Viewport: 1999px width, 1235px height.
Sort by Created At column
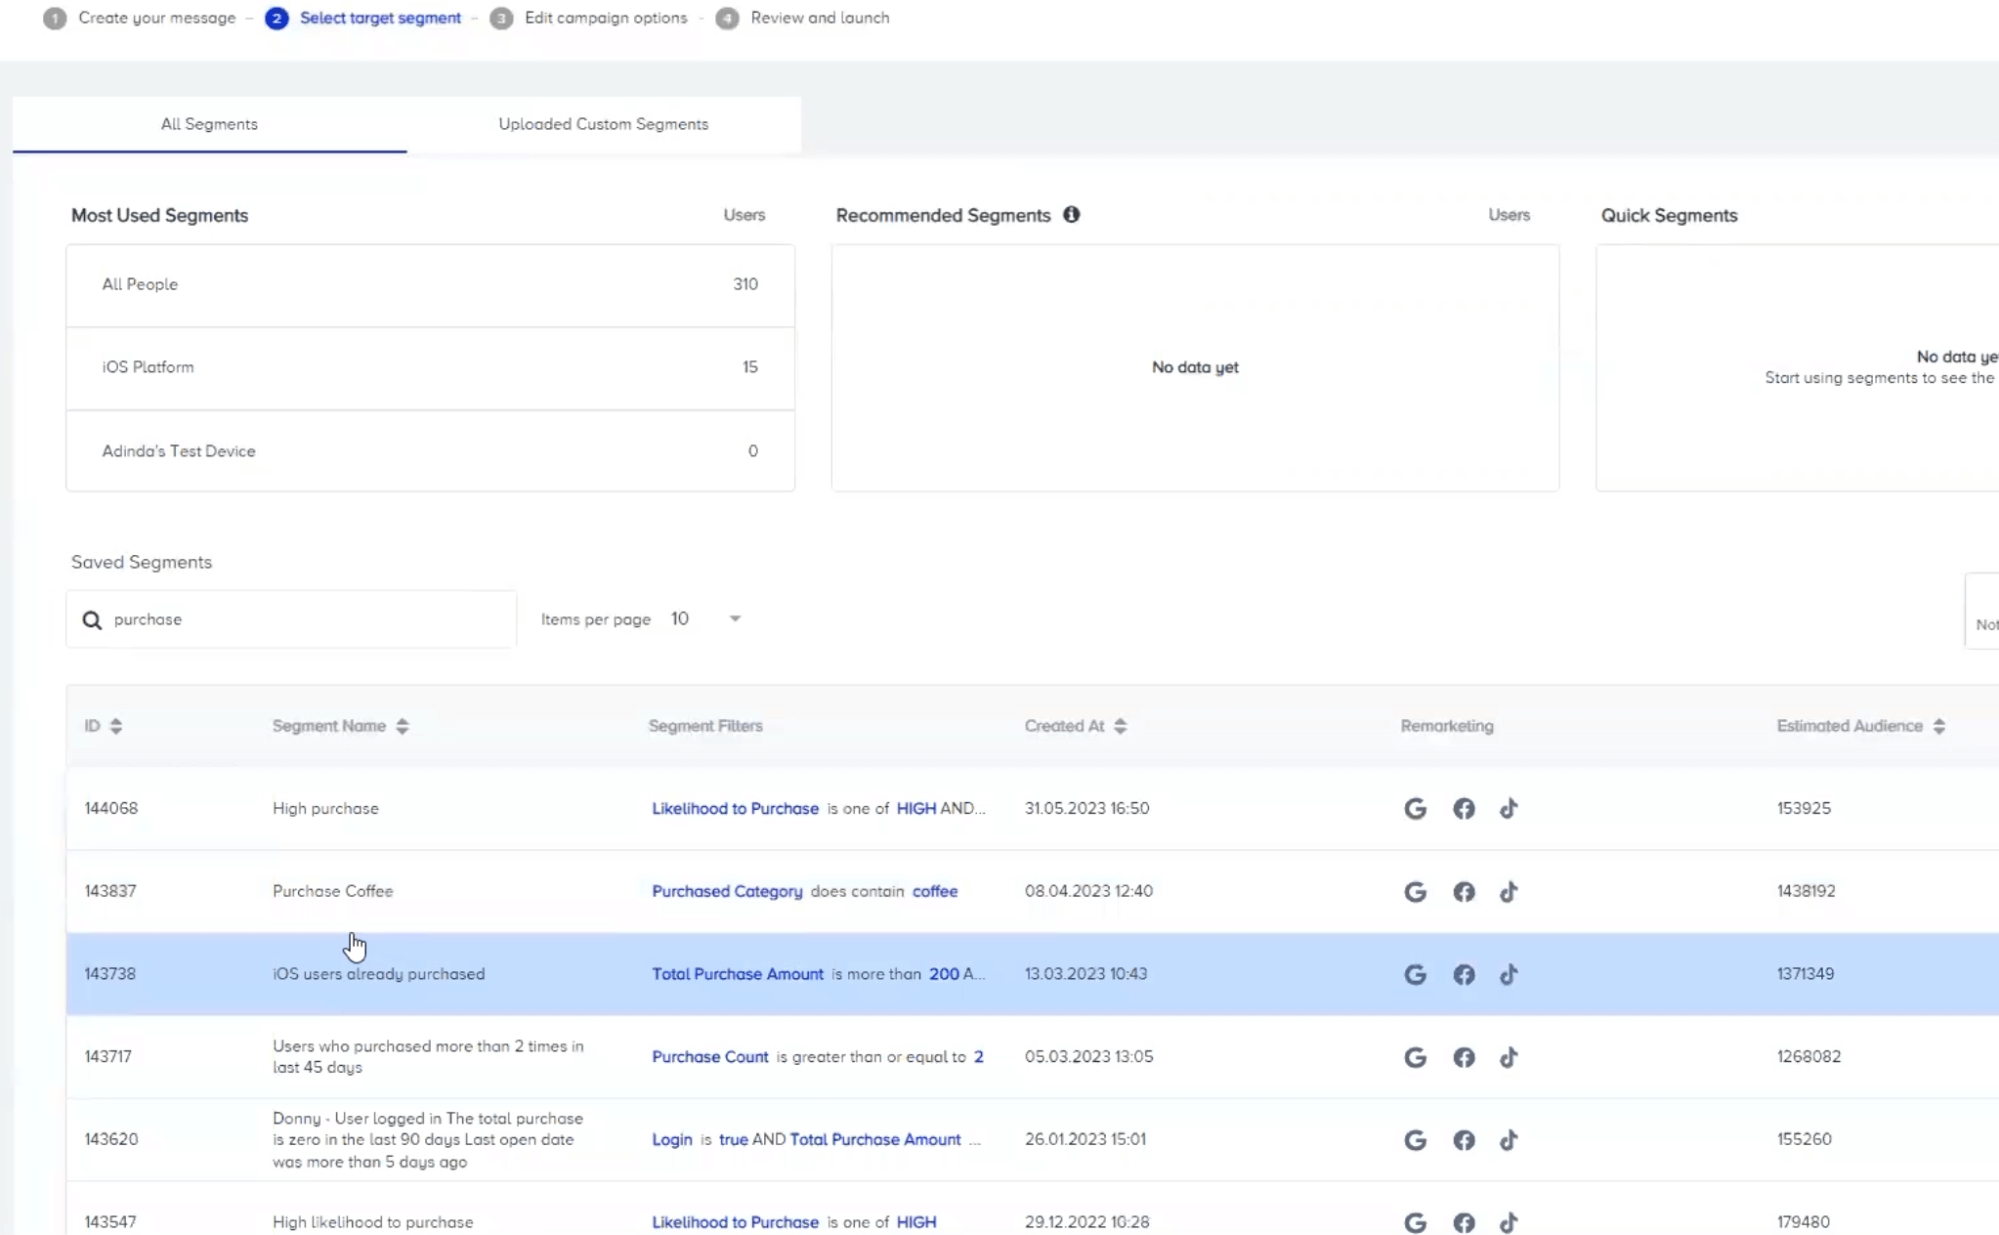(1119, 726)
